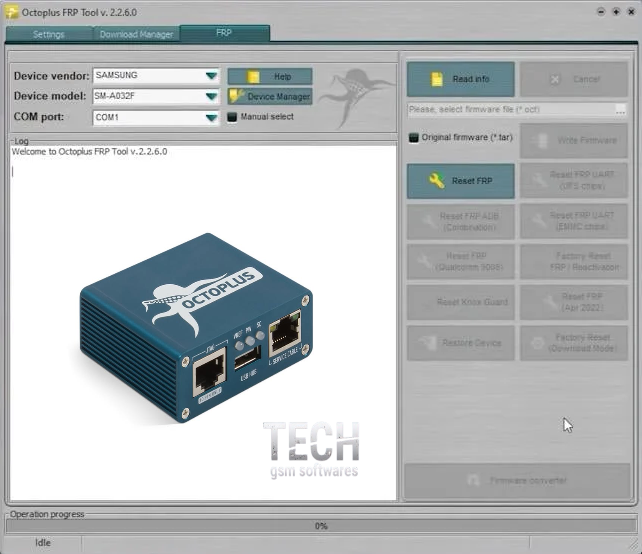Click the Octoplus app icon in title bar
The image size is (642, 554).
click(x=11, y=12)
